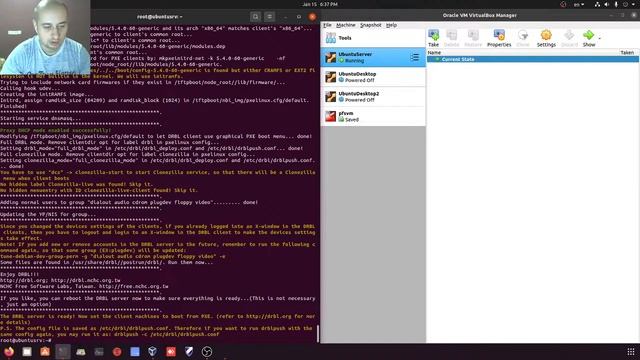Select Tools in VirtualBox sidebar
The height and width of the screenshot is (360, 640).
(373, 38)
